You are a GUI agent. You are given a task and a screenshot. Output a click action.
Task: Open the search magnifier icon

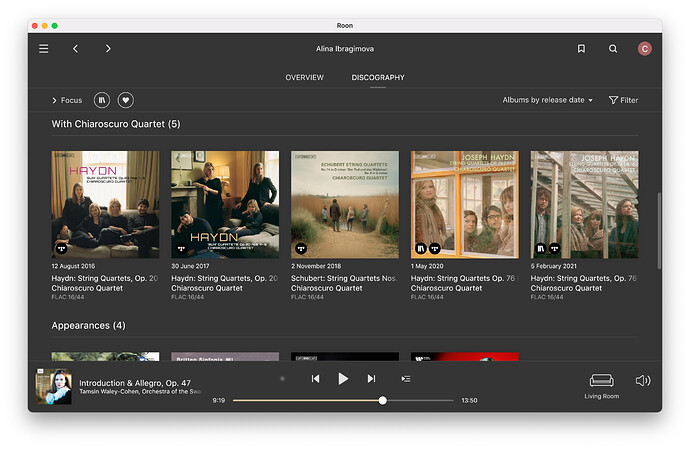point(613,48)
